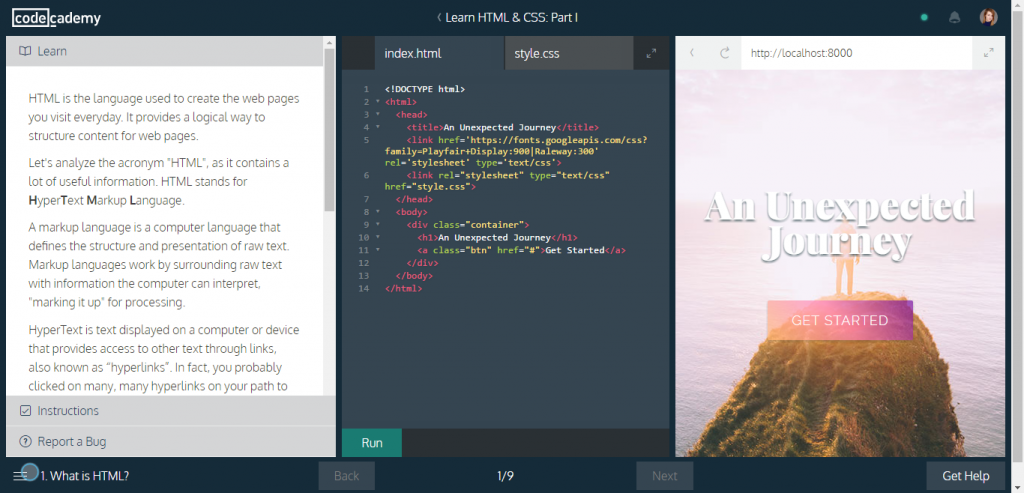
Task: Click the An Unexpected Journey title tag line
Action: coord(502,127)
